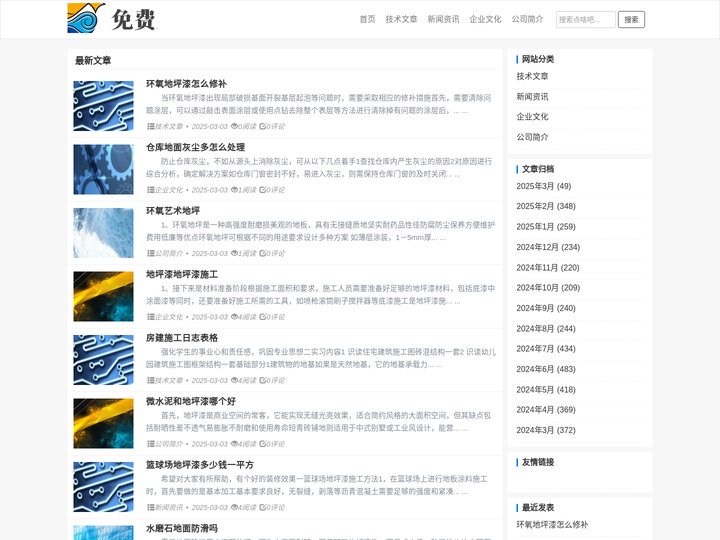Screen dimensions: 720x540
Task: Open article 仓库地面灰尘多怎么处理
Action: point(196,147)
